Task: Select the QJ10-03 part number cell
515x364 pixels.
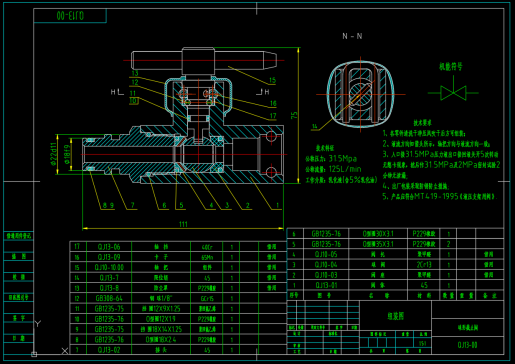Action: point(326,275)
